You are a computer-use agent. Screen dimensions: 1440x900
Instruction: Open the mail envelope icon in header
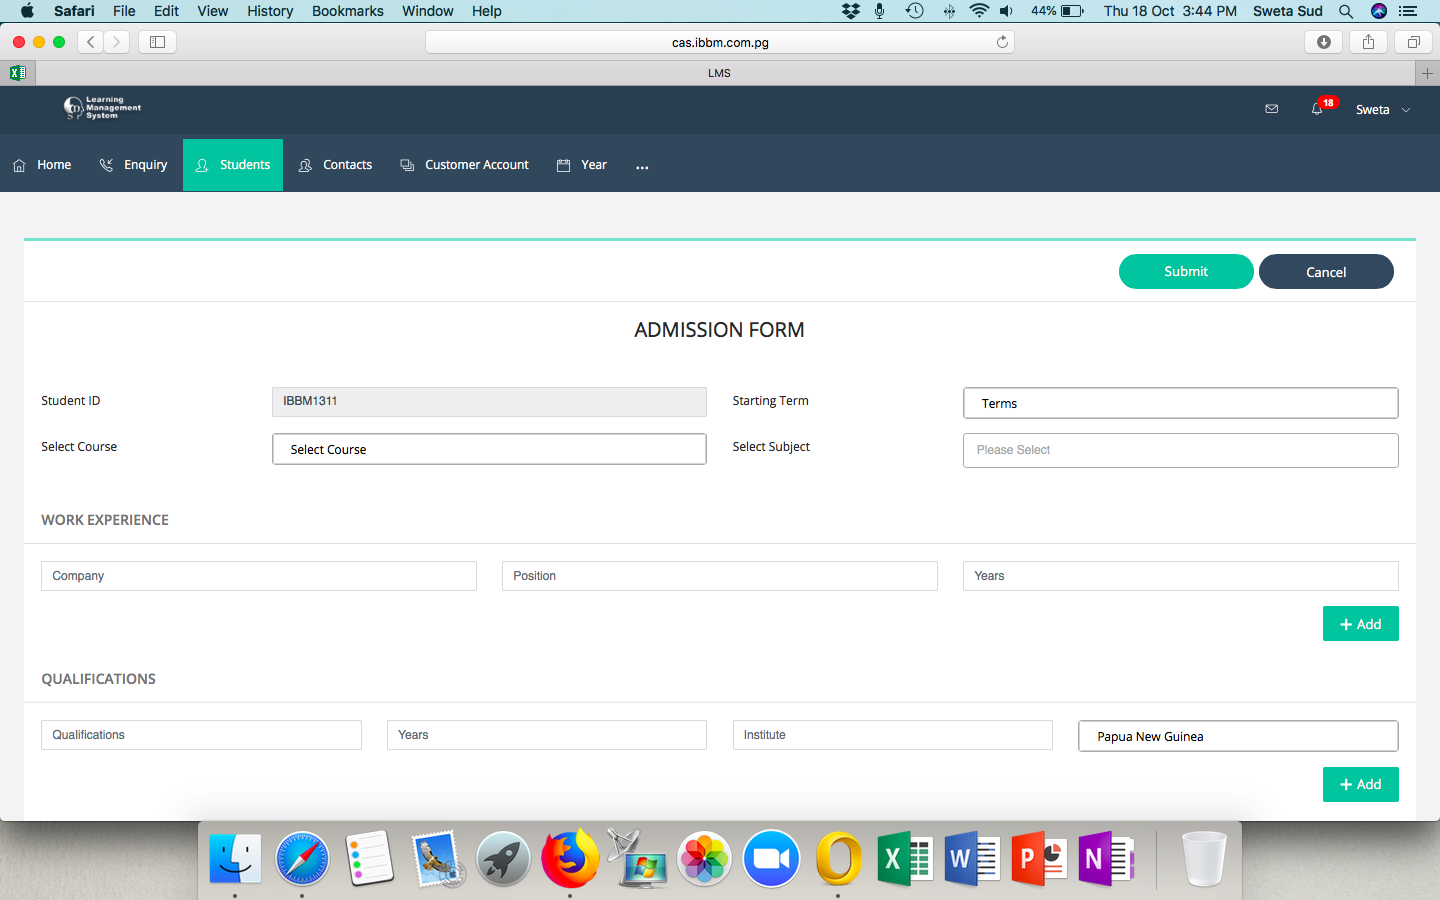pyautogui.click(x=1271, y=109)
